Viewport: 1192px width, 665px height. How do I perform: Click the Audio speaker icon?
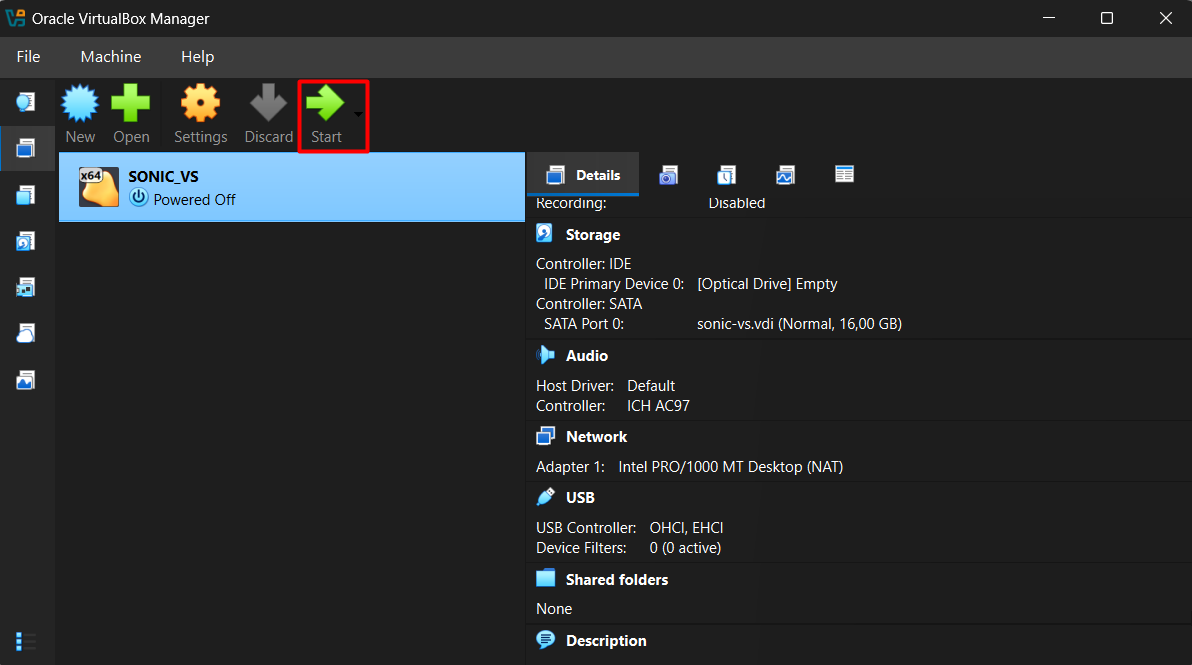pyautogui.click(x=545, y=354)
